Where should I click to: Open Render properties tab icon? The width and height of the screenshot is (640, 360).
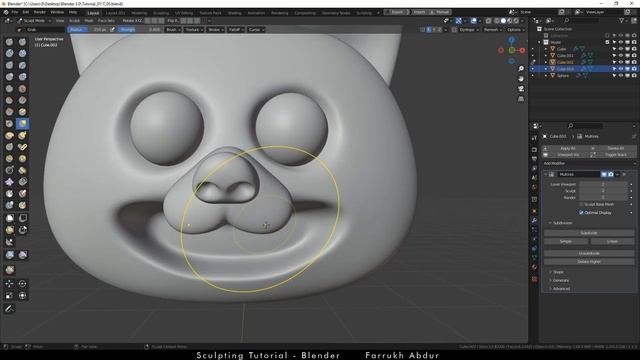(534, 149)
